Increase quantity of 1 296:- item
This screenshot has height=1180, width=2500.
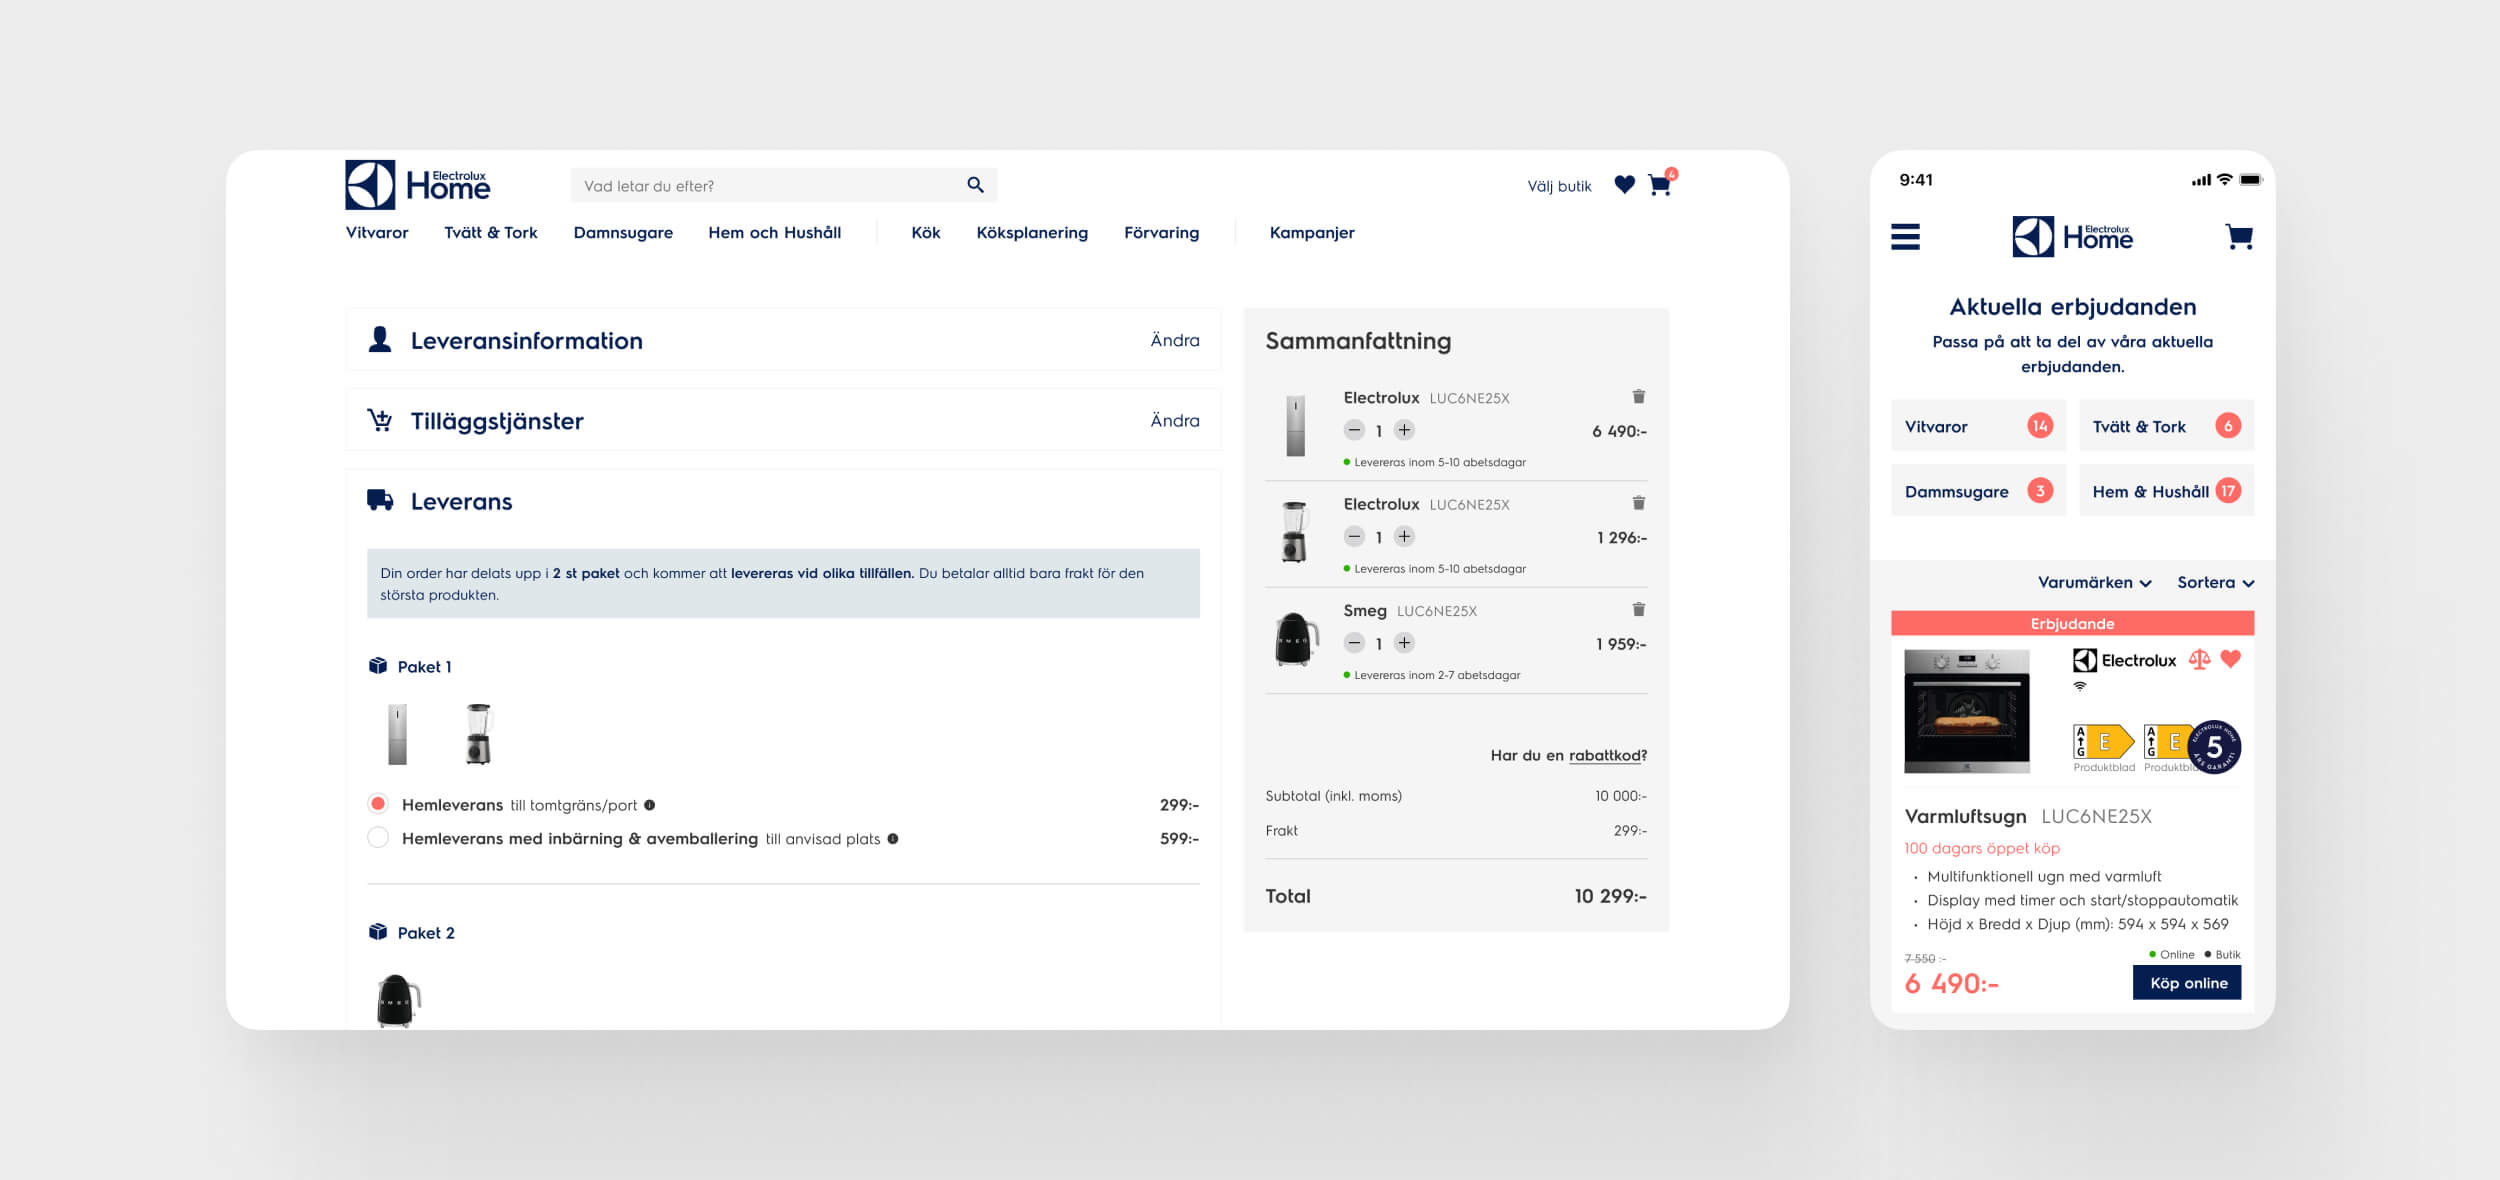click(1404, 537)
